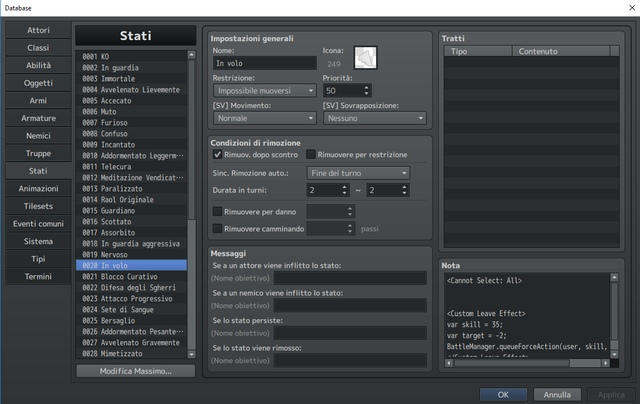Click the states list scroll down arrow
Screen dimensions: 640x404
click(191, 354)
